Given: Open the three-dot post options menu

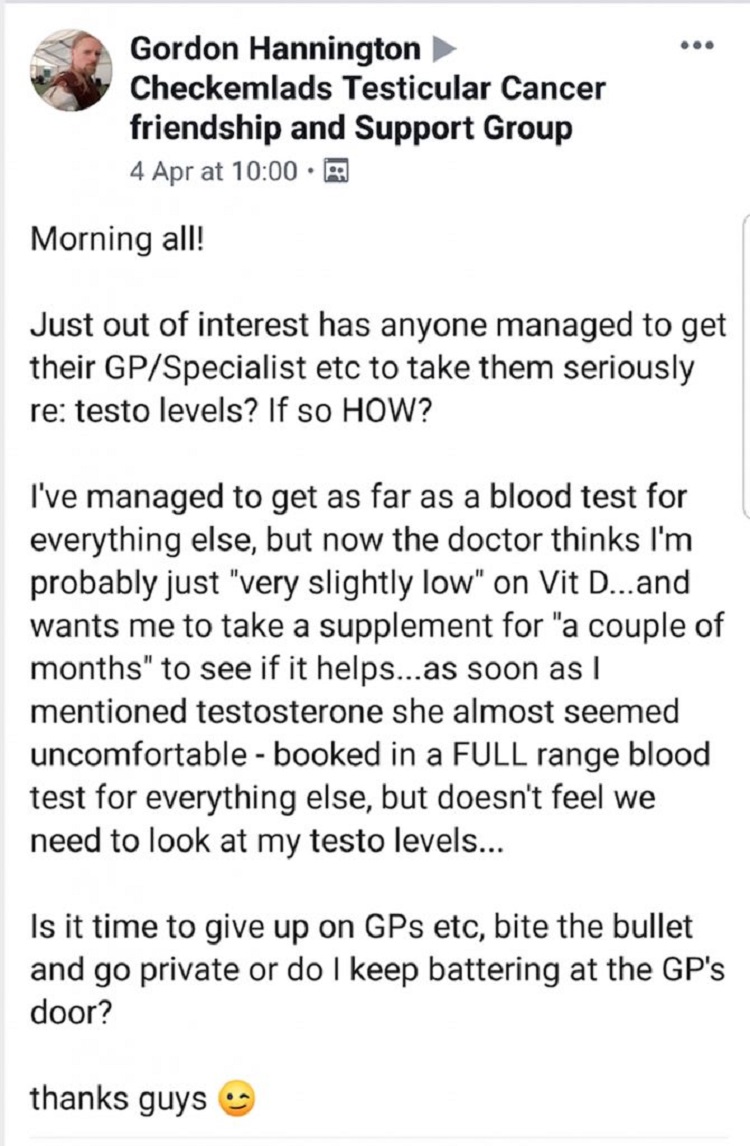Looking at the screenshot, I should 695,47.
